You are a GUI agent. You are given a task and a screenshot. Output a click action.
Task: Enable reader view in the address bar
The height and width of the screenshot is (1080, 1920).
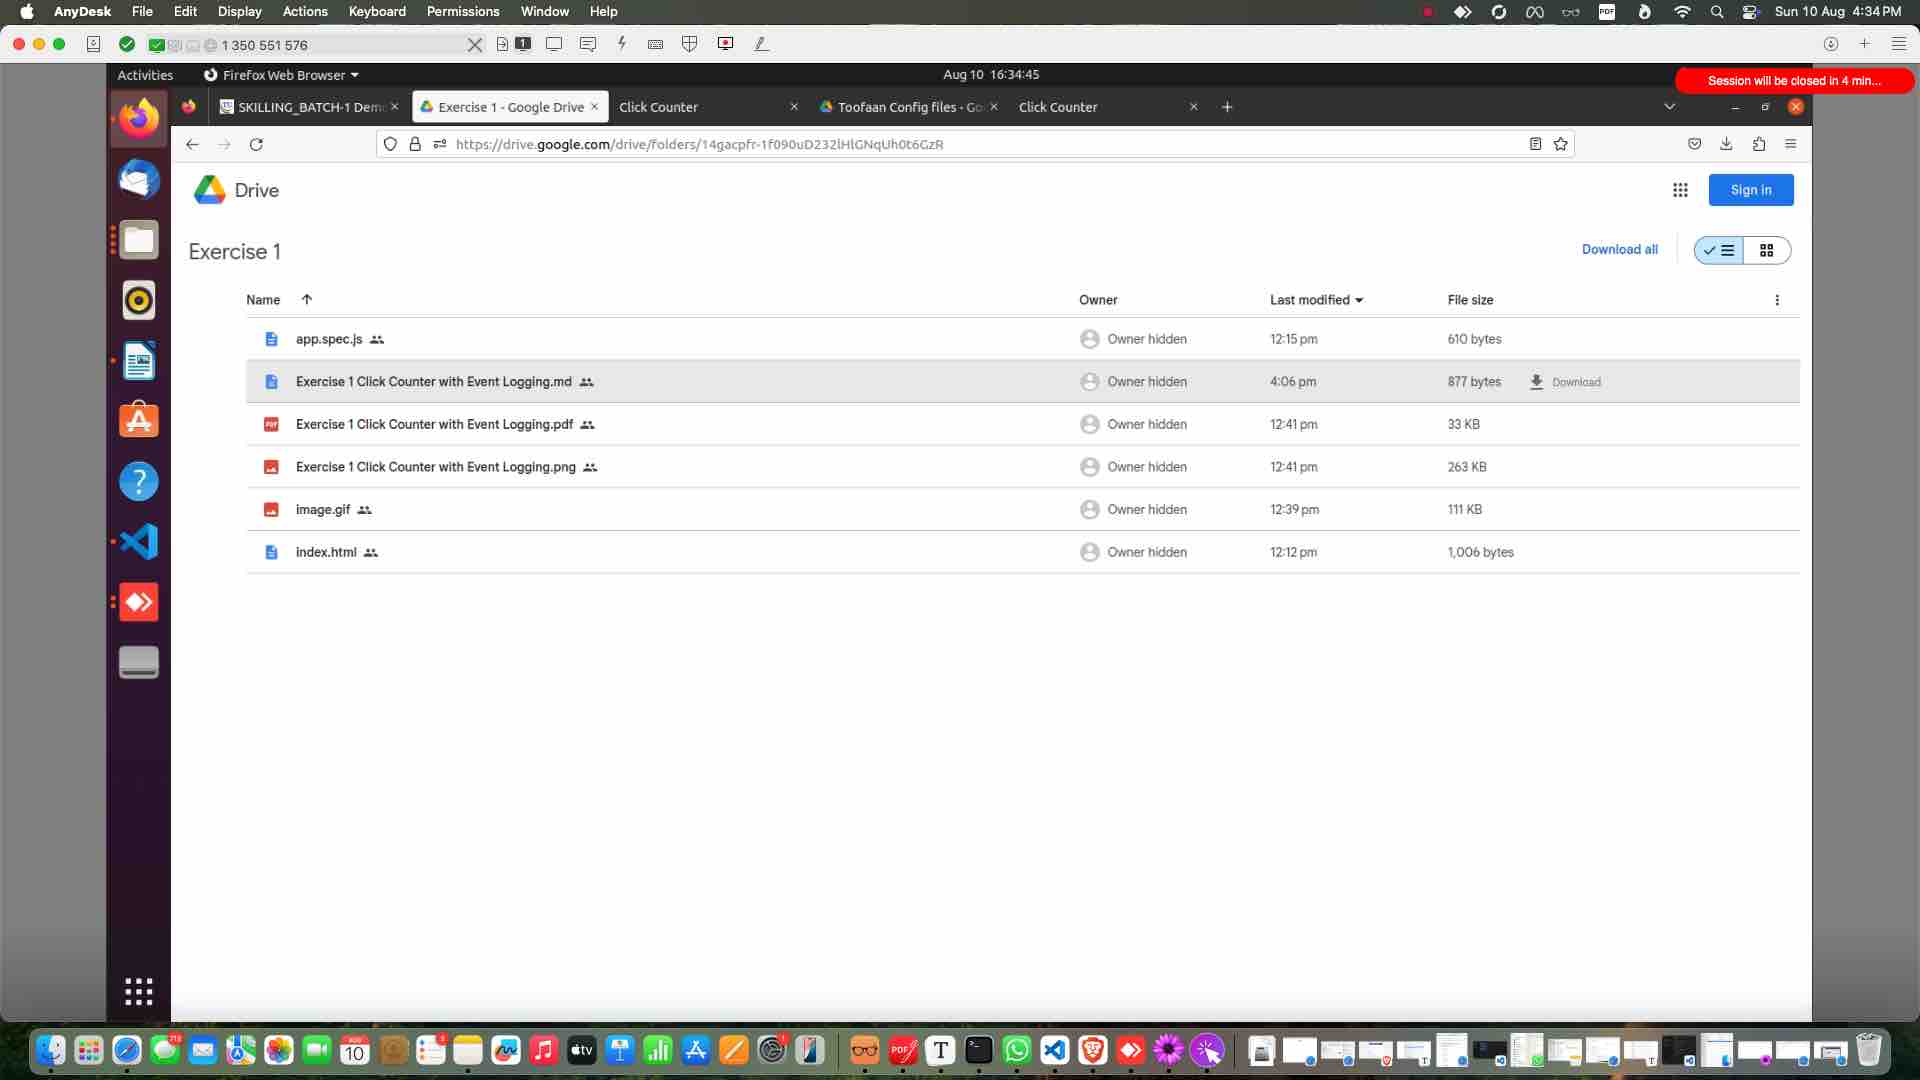1535,144
